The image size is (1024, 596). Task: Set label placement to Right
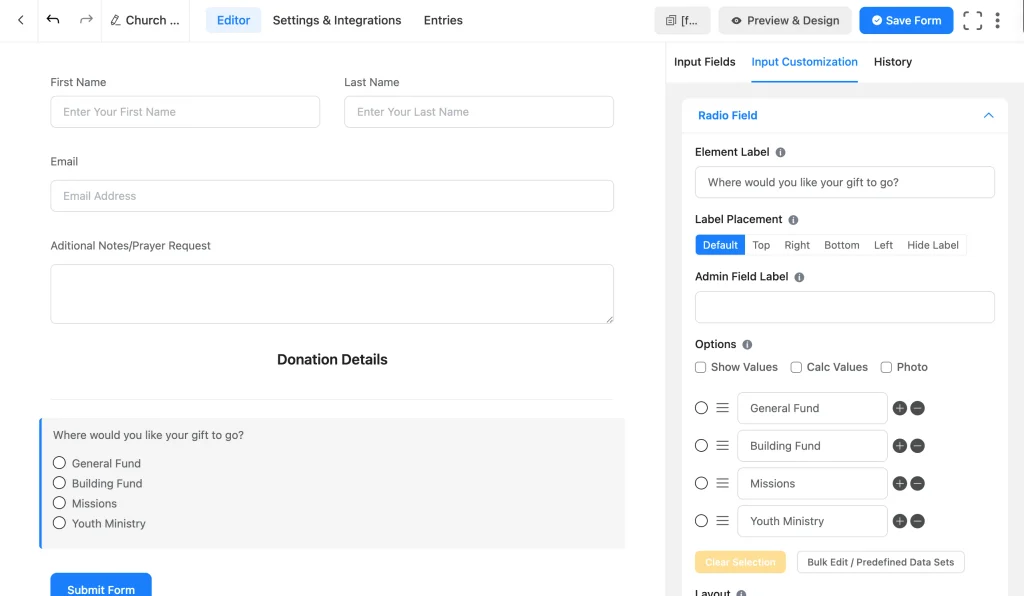tap(797, 245)
